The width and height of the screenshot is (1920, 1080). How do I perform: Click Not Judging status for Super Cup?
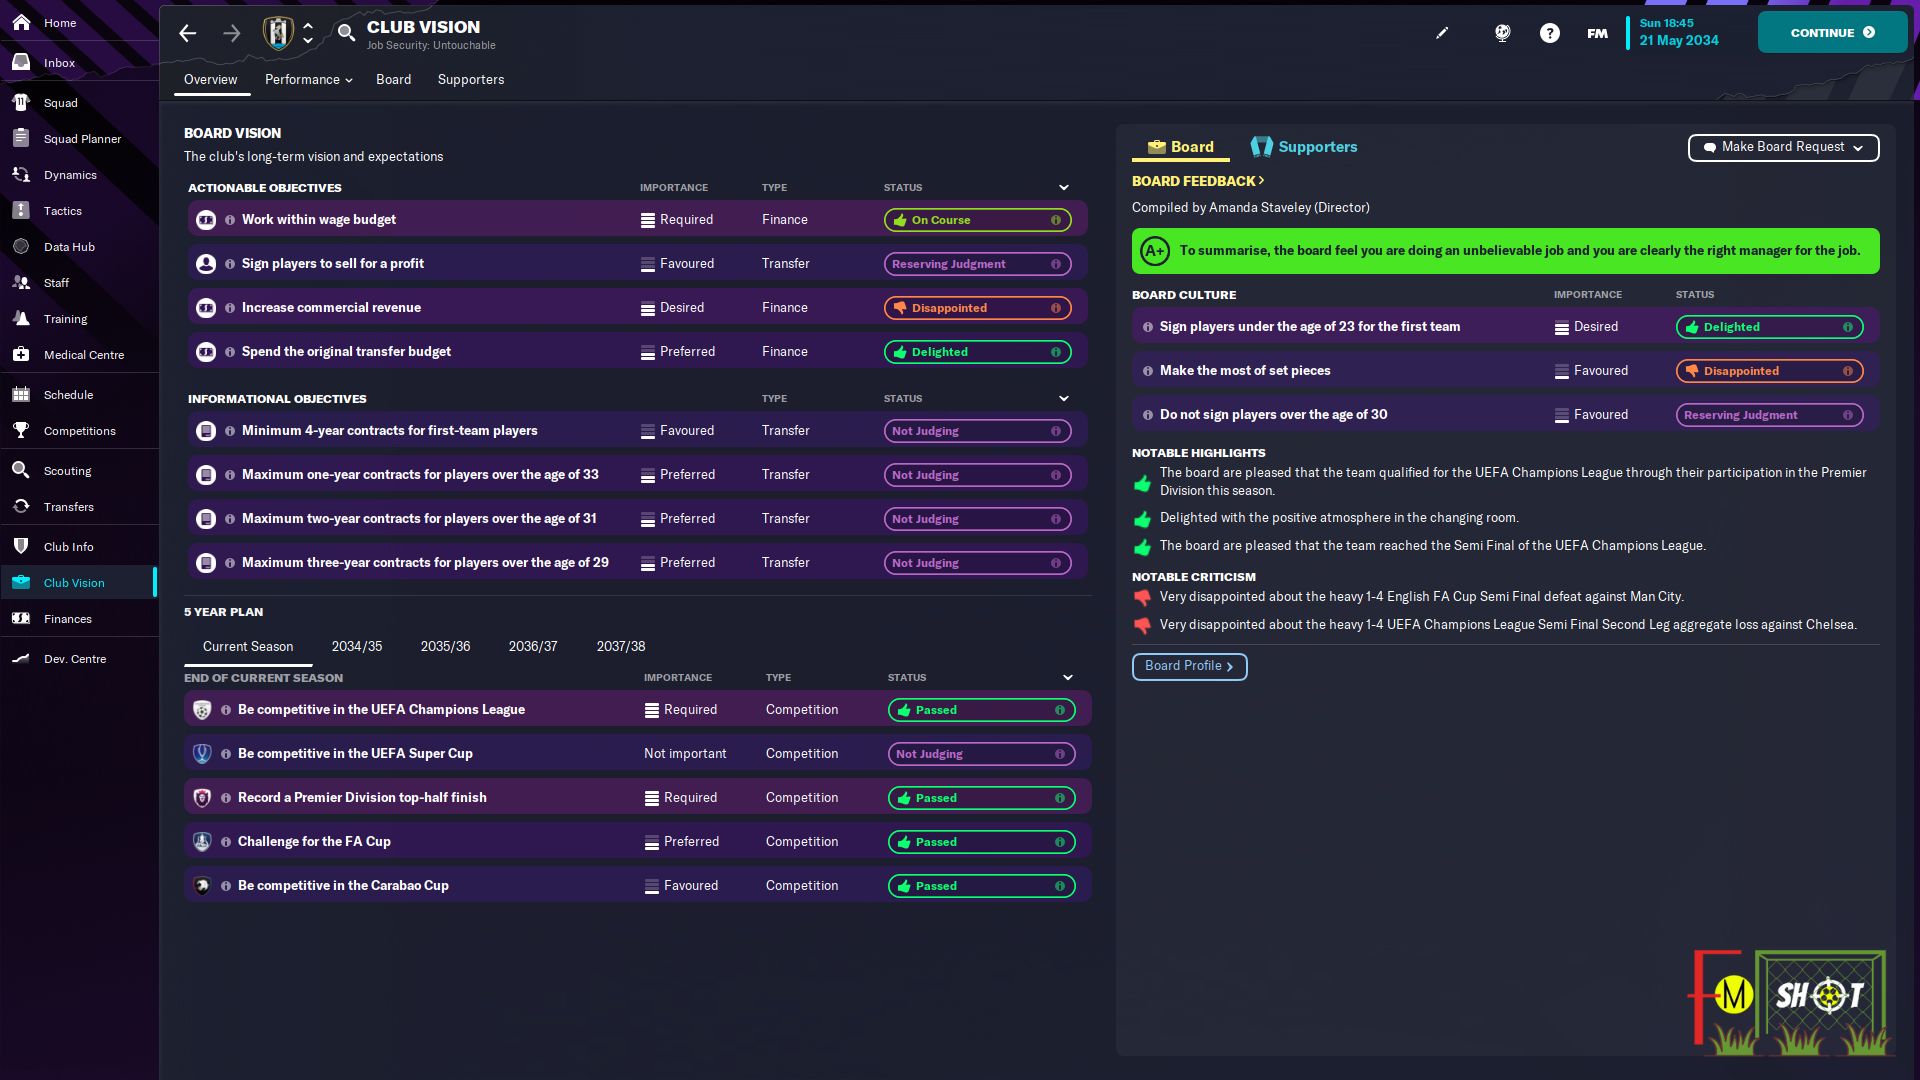tap(981, 754)
